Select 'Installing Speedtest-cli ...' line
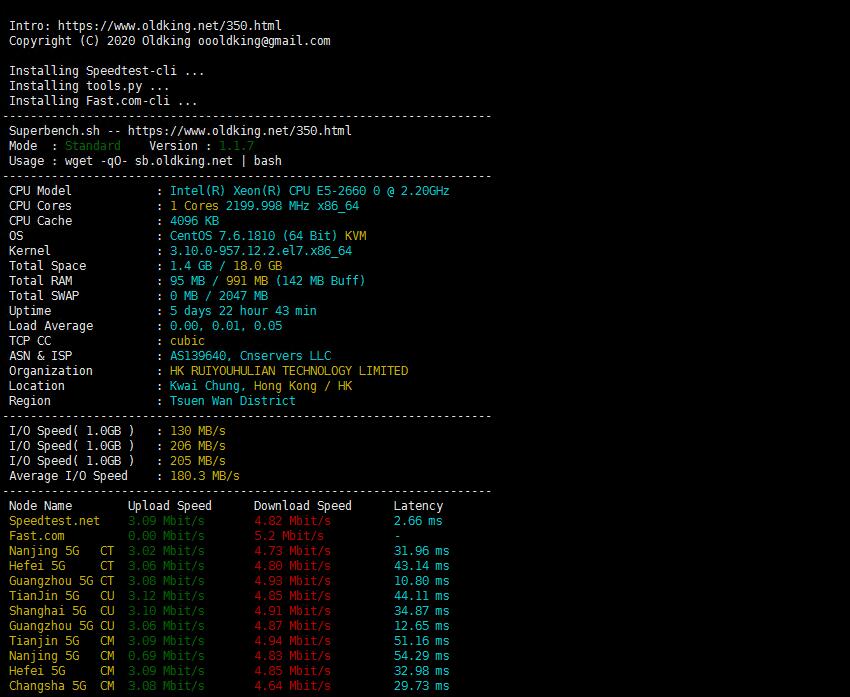This screenshot has width=850, height=697. coord(106,70)
